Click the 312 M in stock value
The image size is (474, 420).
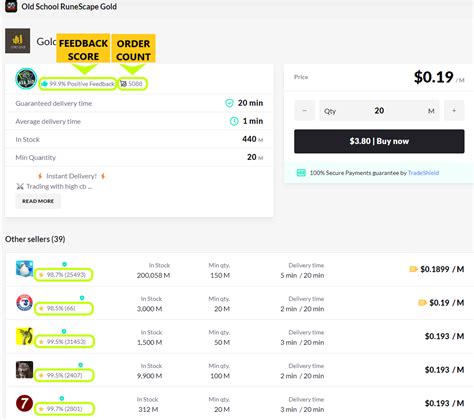coord(148,409)
